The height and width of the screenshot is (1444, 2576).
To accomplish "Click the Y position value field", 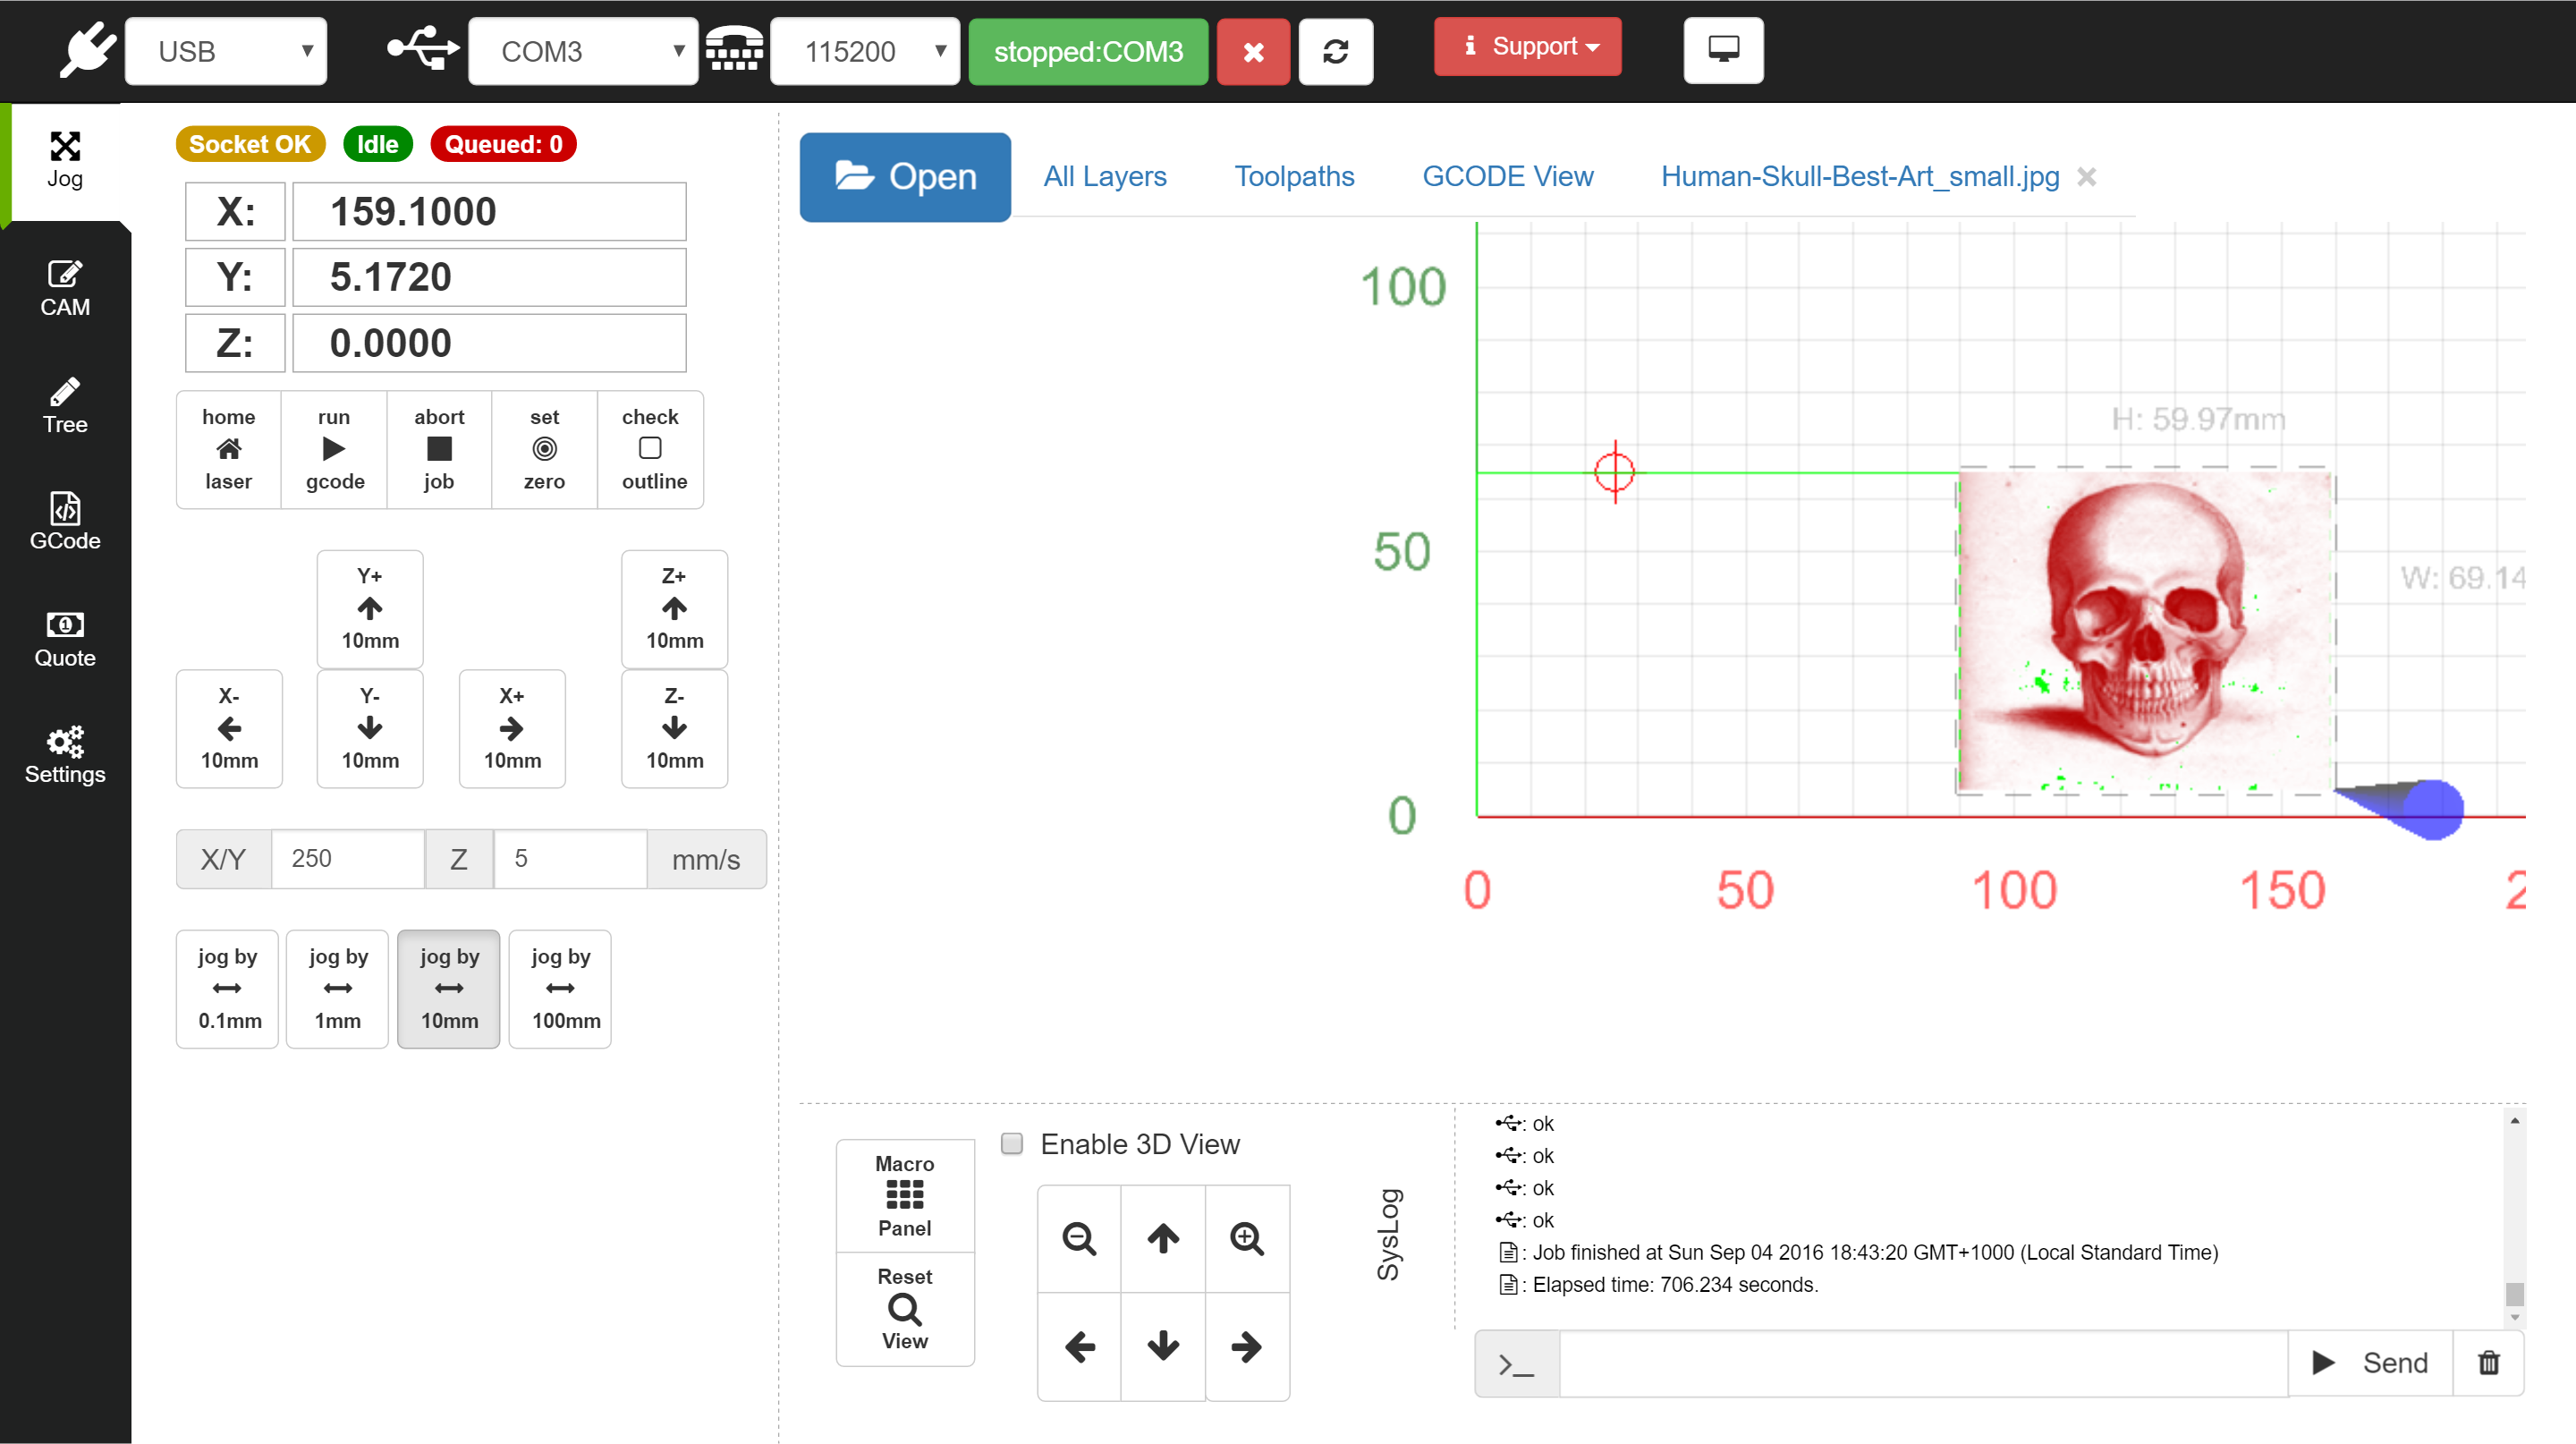I will pyautogui.click(x=489, y=277).
